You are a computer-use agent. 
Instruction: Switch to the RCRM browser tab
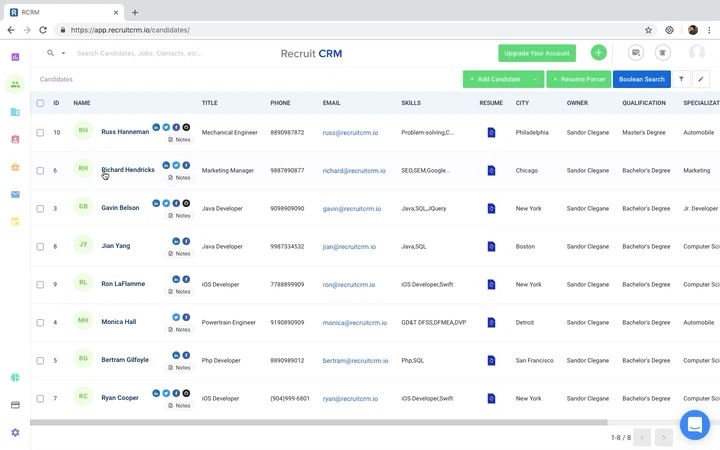[x=64, y=12]
